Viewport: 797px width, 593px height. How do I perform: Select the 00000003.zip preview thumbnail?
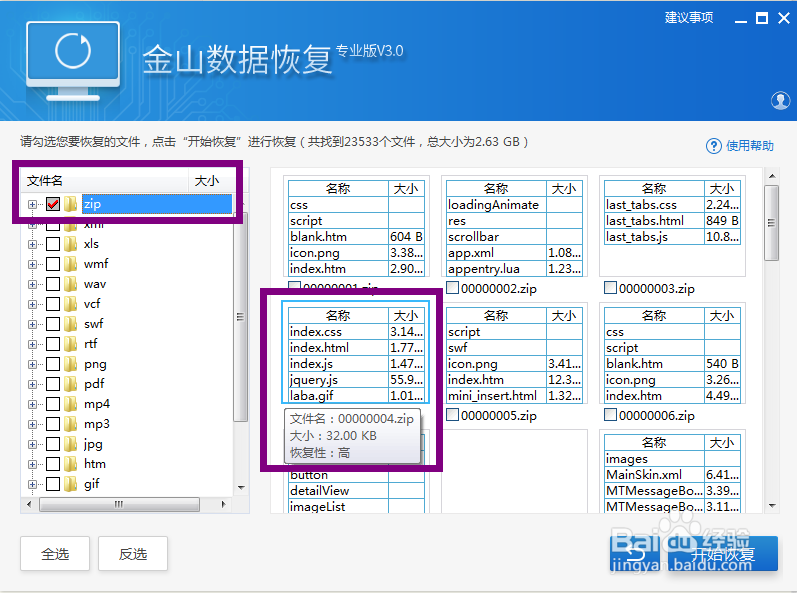click(672, 227)
